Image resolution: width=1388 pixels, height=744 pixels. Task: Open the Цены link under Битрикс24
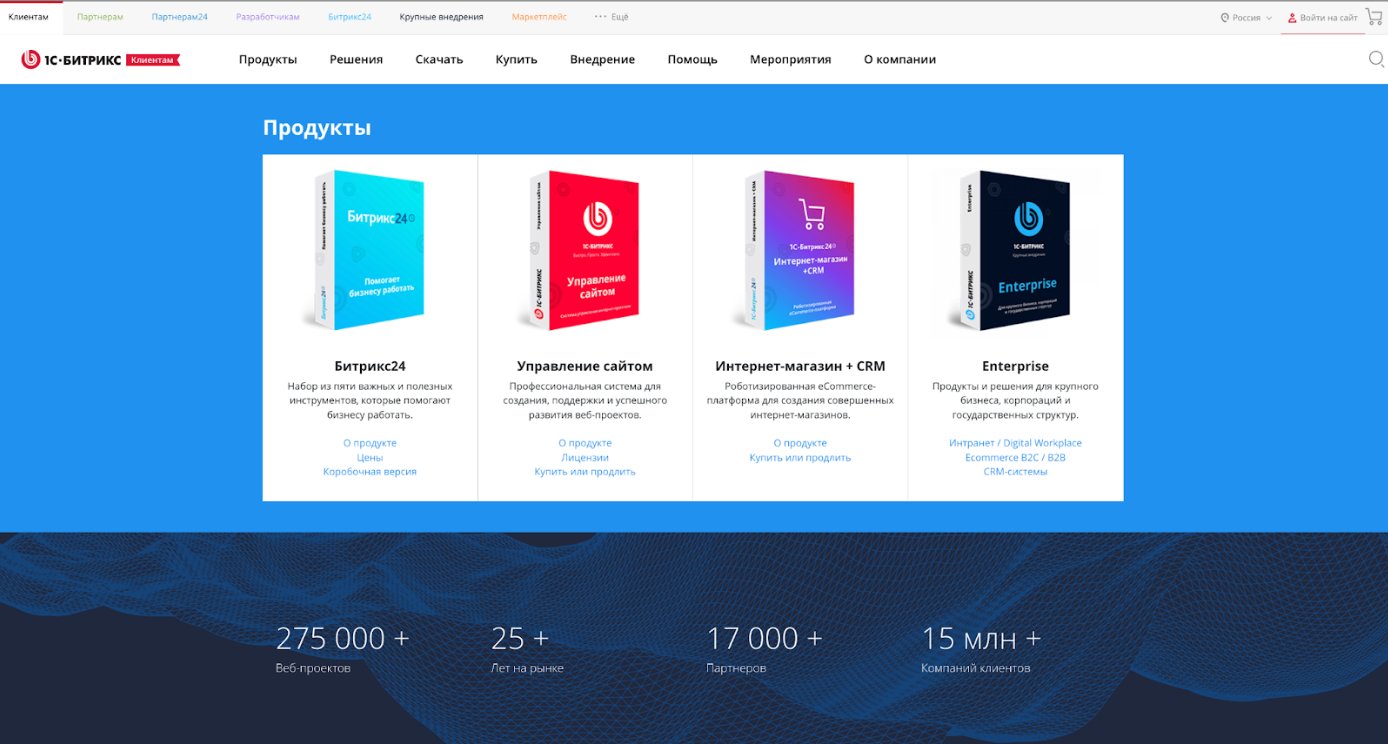369,457
